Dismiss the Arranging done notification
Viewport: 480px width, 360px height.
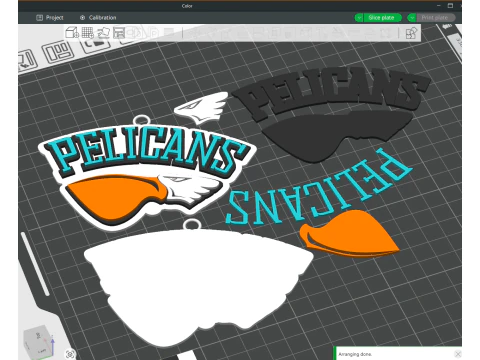click(x=458, y=354)
